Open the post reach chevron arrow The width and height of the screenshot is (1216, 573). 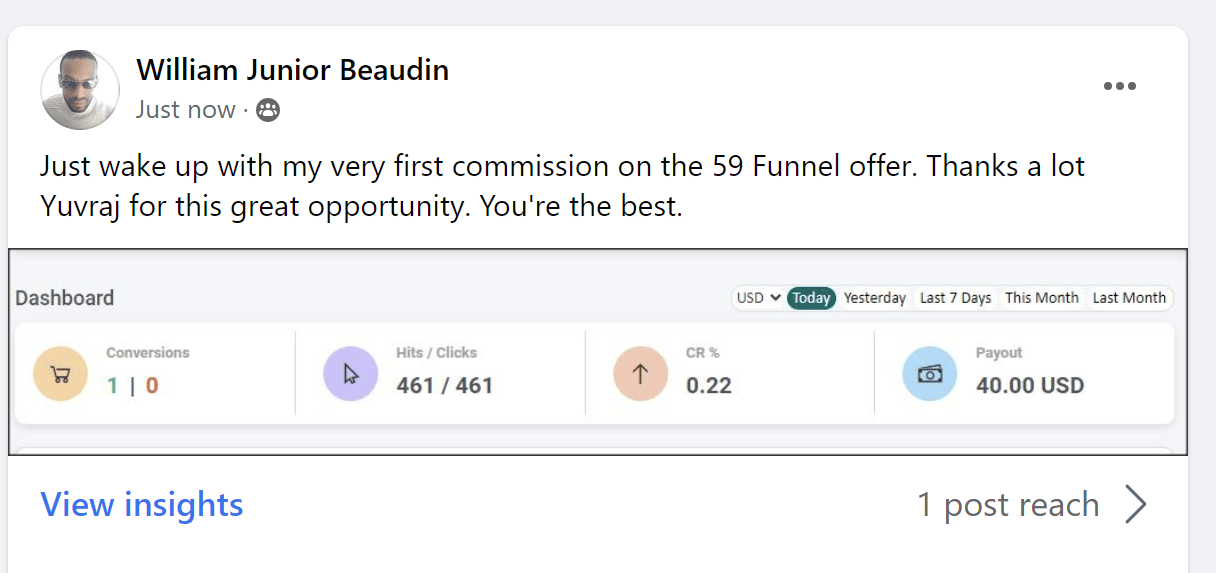point(1135,505)
